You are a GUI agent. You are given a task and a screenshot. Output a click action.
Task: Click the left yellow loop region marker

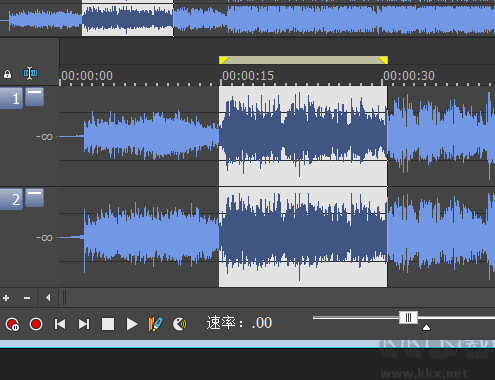223,60
